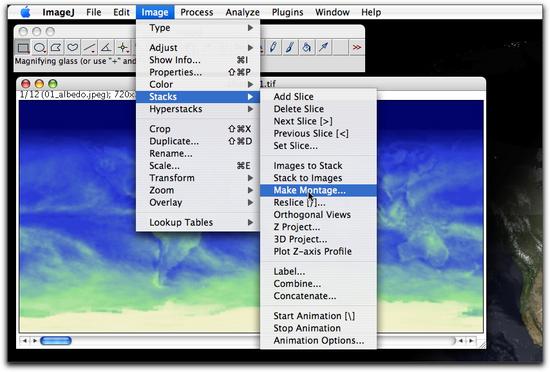Select the Angle tool
This screenshot has height=372, width=550.
pos(106,48)
